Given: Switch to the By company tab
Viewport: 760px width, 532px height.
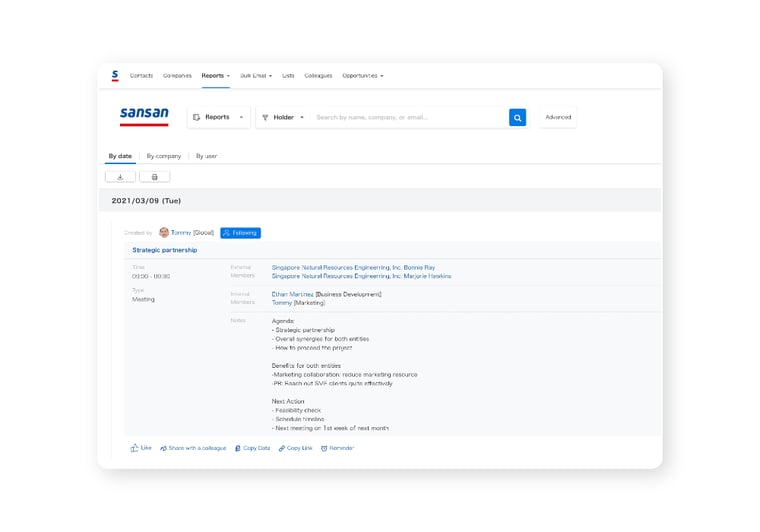Looking at the screenshot, I should tap(164, 156).
